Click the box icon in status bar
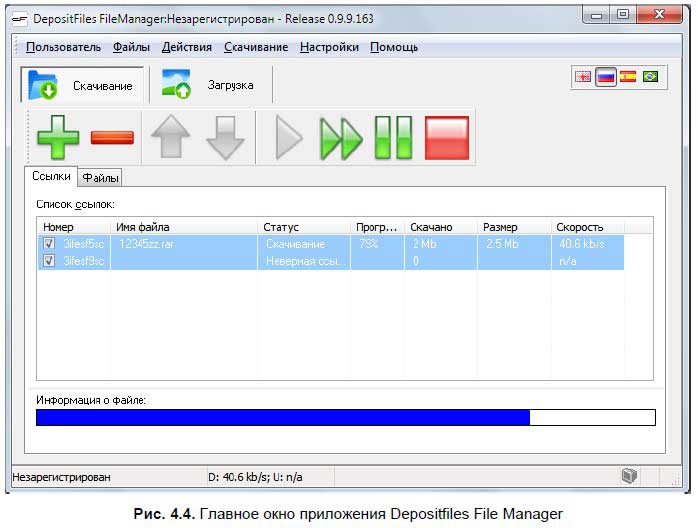 pos(628,477)
